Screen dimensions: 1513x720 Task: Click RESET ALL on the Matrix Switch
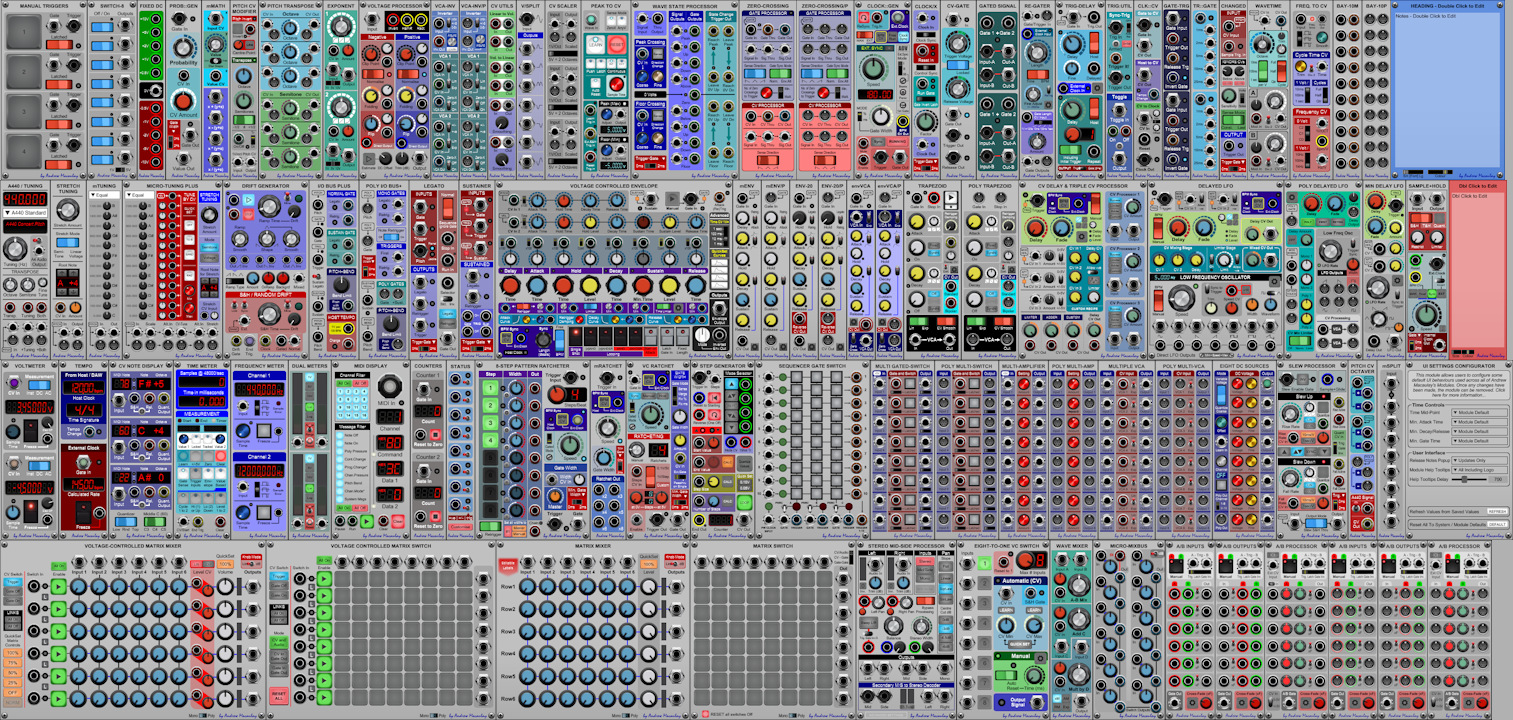tap(705, 712)
